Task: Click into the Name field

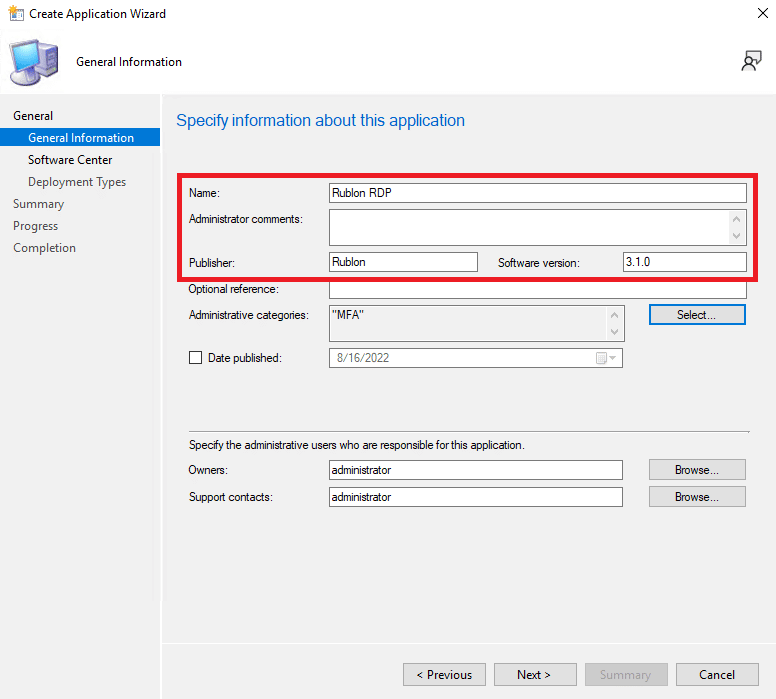Action: coord(537,193)
